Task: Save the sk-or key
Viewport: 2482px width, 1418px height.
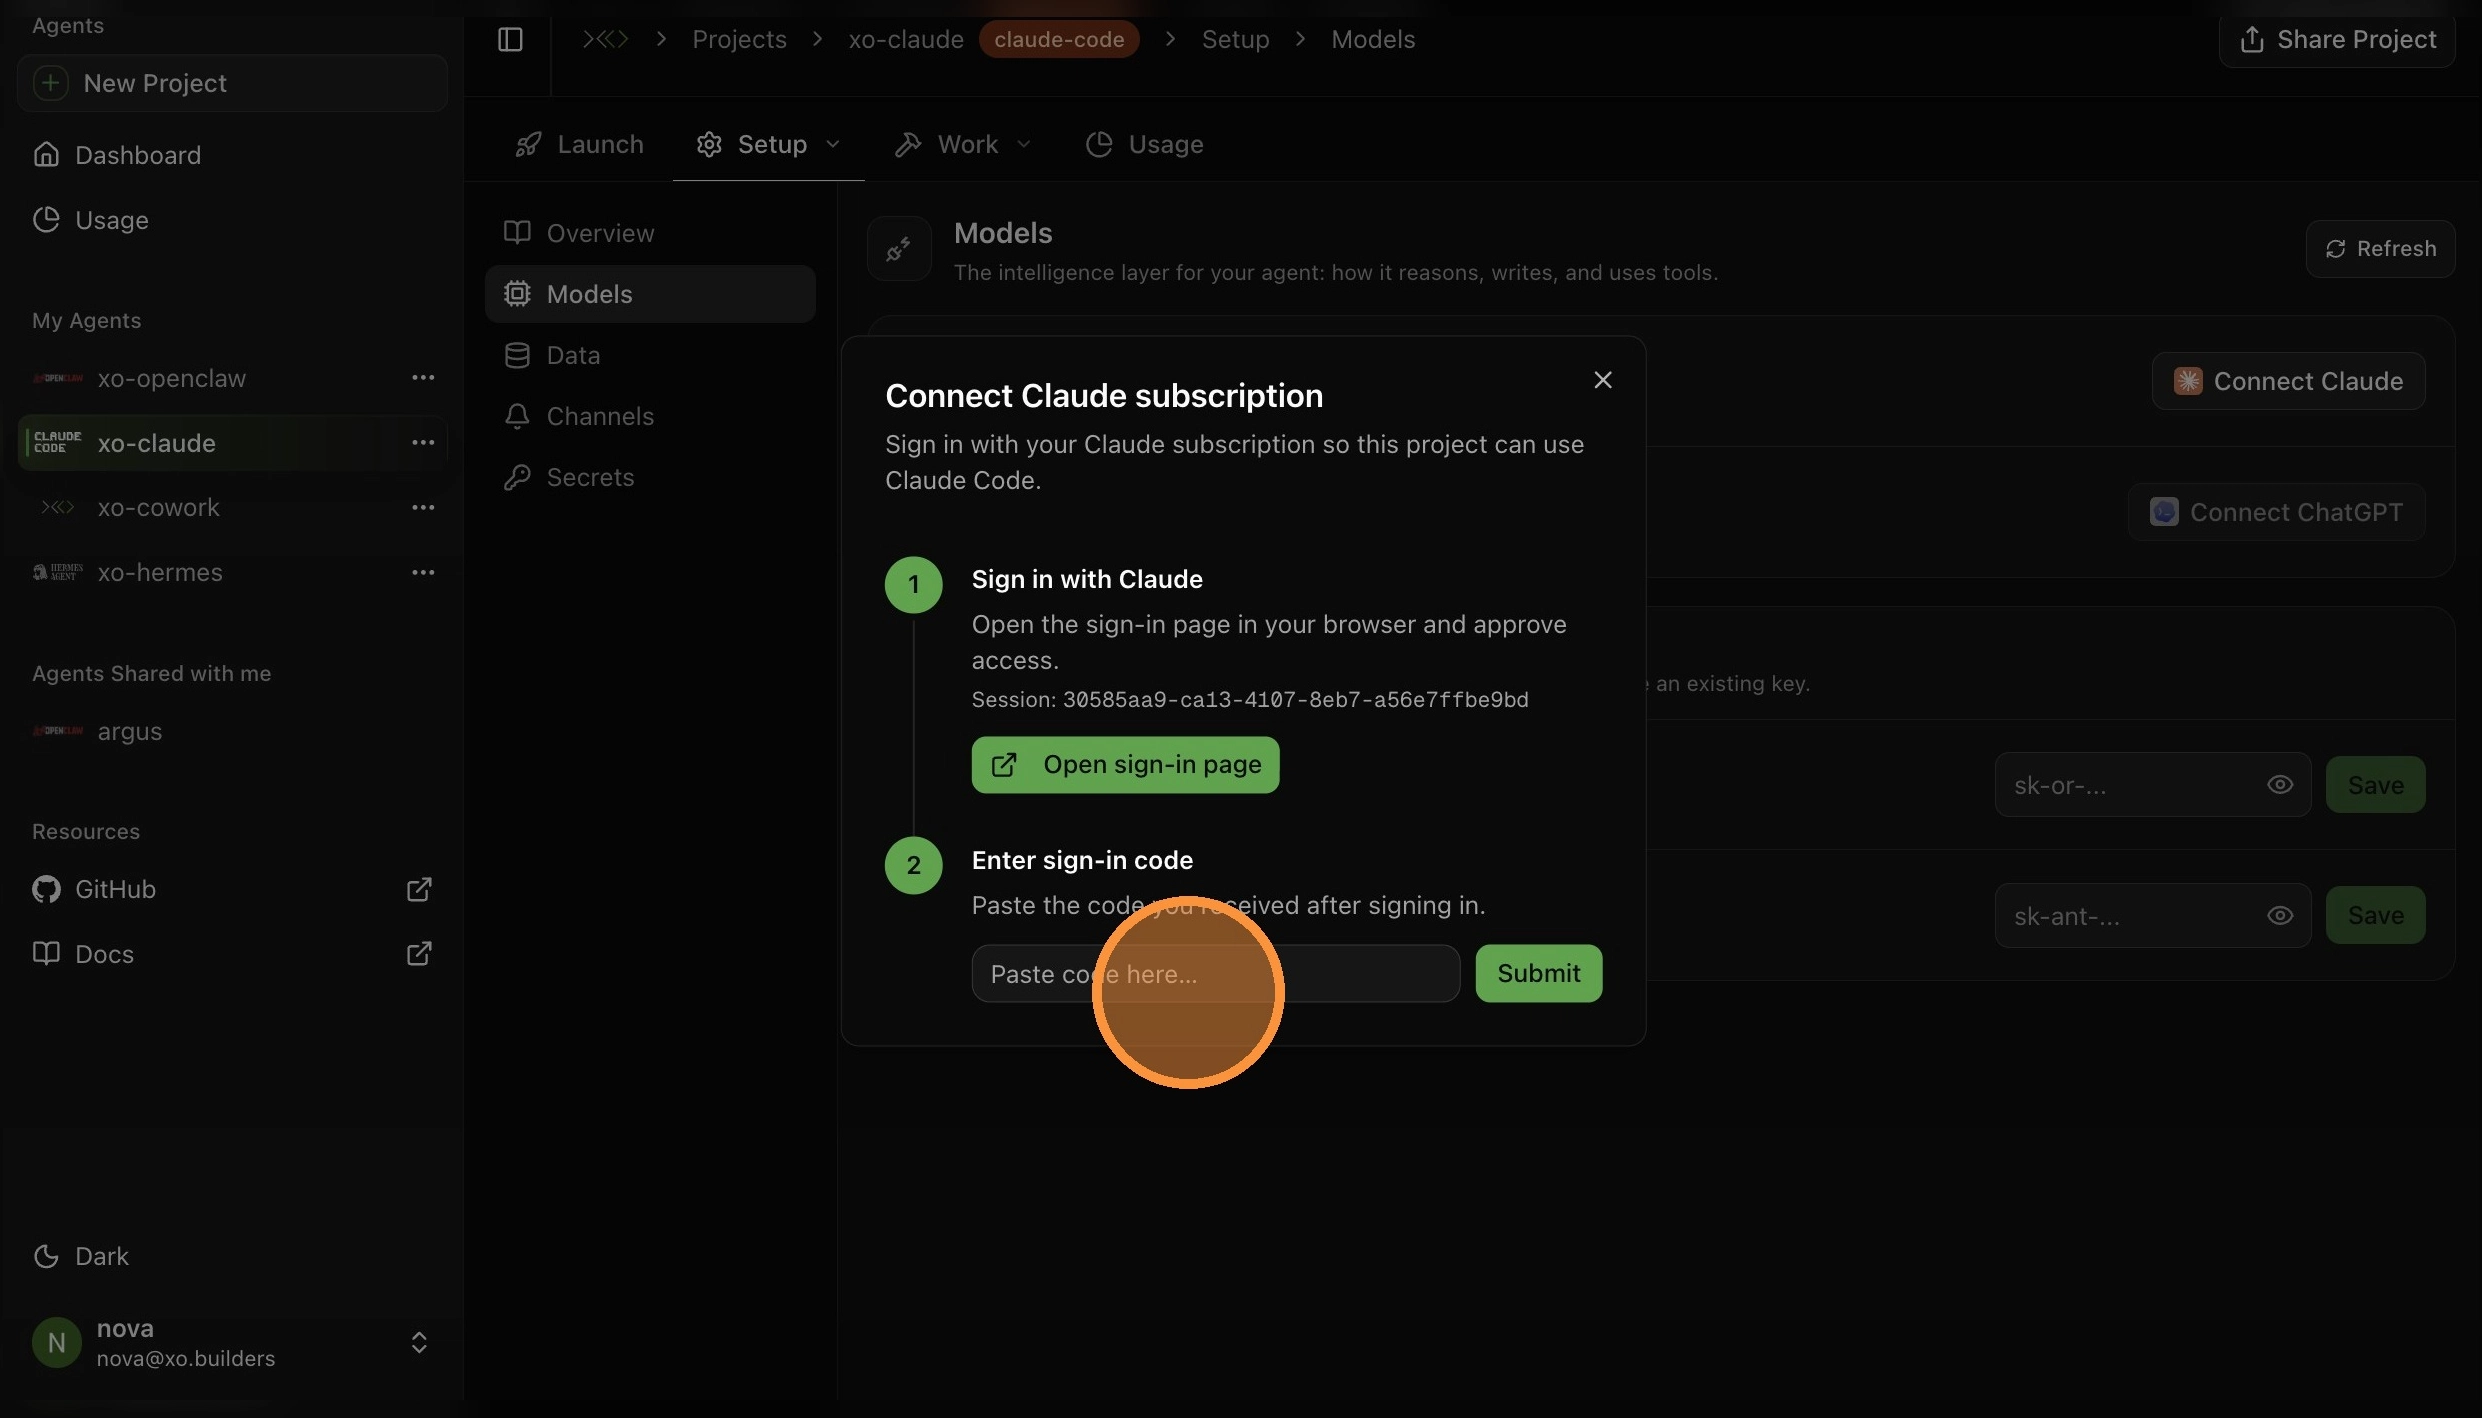Action: [x=2375, y=785]
